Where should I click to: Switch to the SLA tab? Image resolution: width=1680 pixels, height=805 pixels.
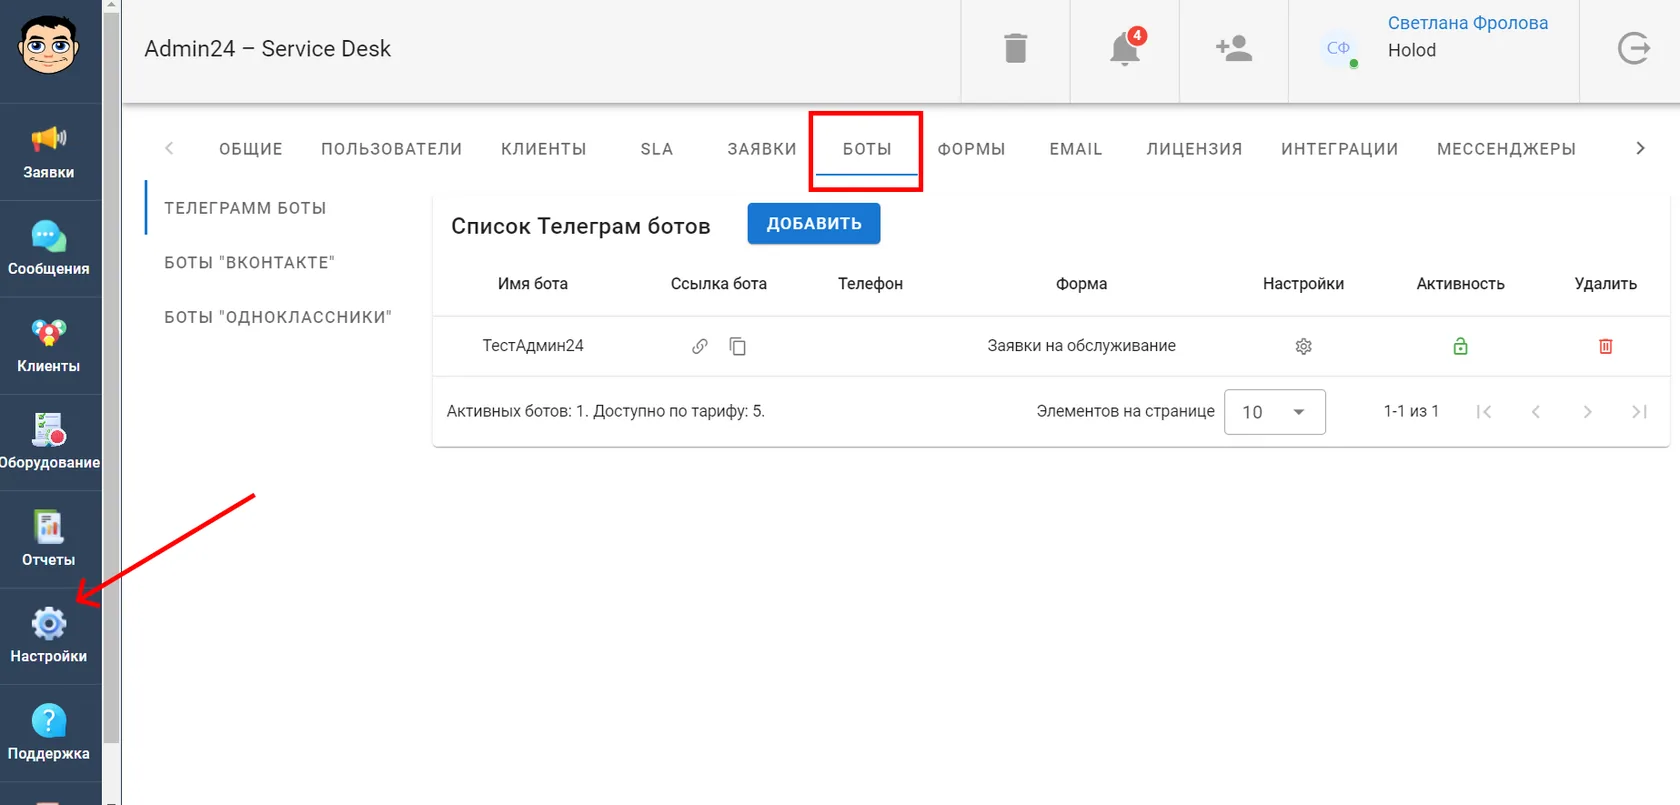657,149
